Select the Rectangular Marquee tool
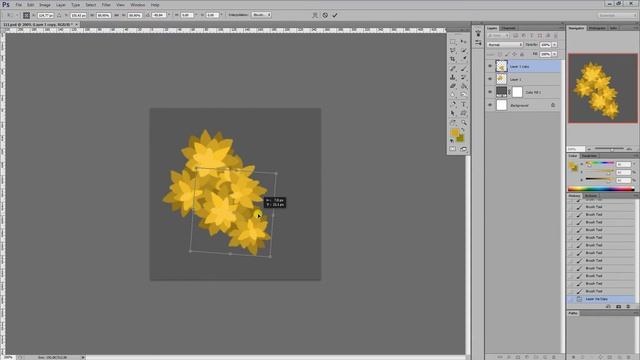 pos(453,42)
